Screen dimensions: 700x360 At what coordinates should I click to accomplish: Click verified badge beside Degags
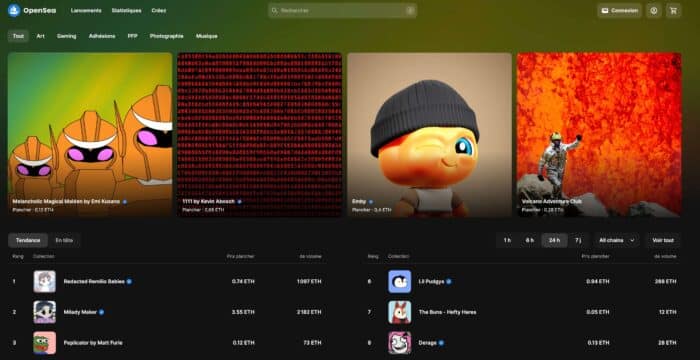[441, 343]
